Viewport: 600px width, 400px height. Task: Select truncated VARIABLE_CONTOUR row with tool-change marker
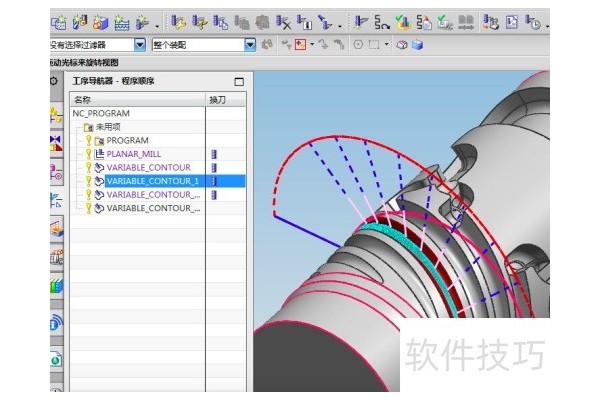click(x=153, y=194)
